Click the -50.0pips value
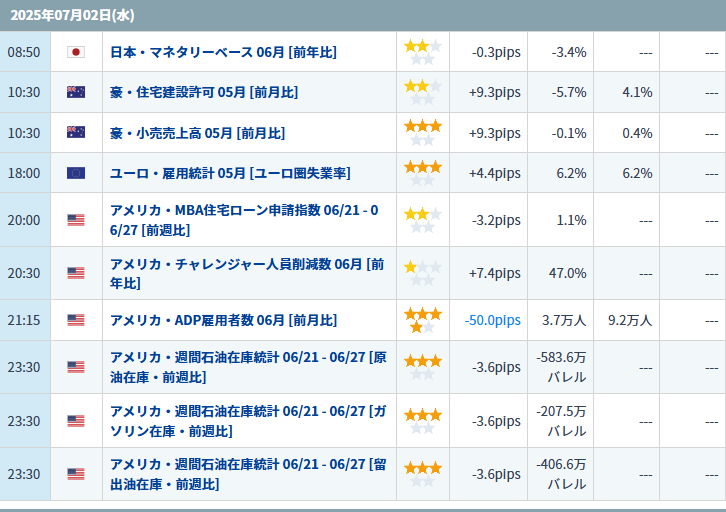This screenshot has width=726, height=512. pos(493,320)
